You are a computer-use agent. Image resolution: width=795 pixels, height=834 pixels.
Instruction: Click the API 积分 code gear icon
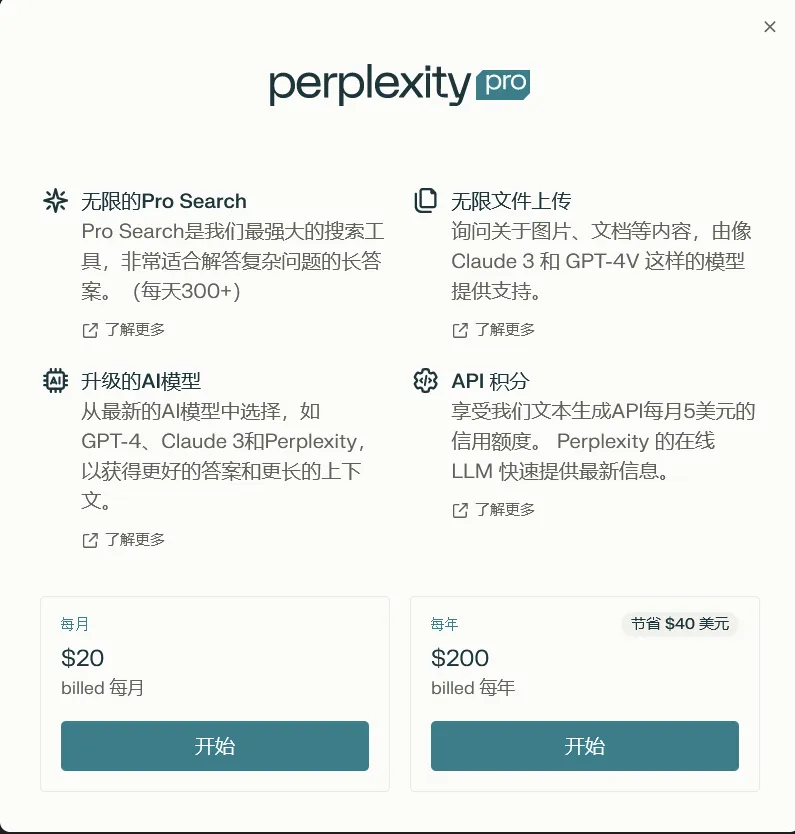click(426, 381)
